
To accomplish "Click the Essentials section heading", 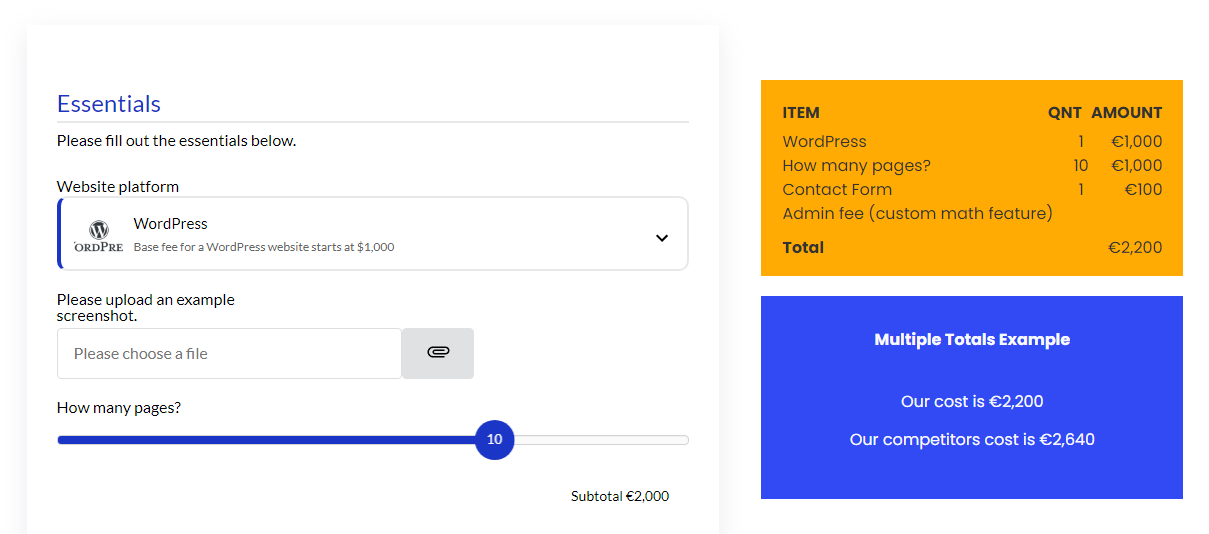I will pos(109,104).
